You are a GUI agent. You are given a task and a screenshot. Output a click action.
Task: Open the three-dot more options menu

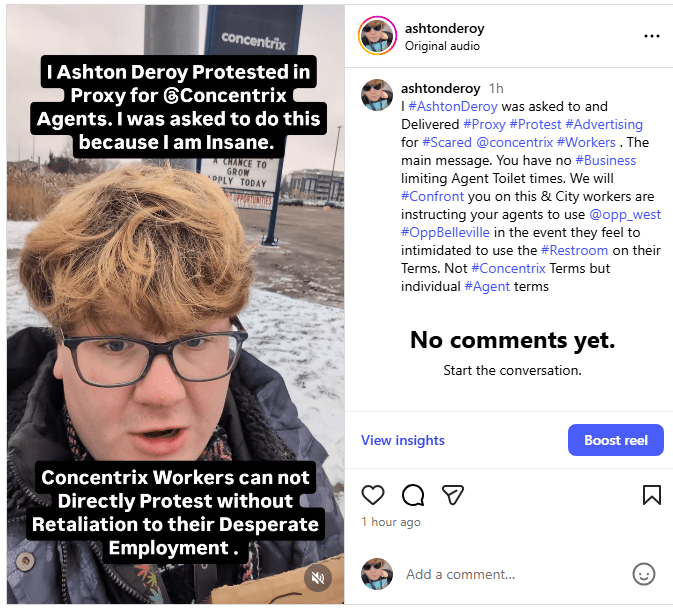(652, 36)
